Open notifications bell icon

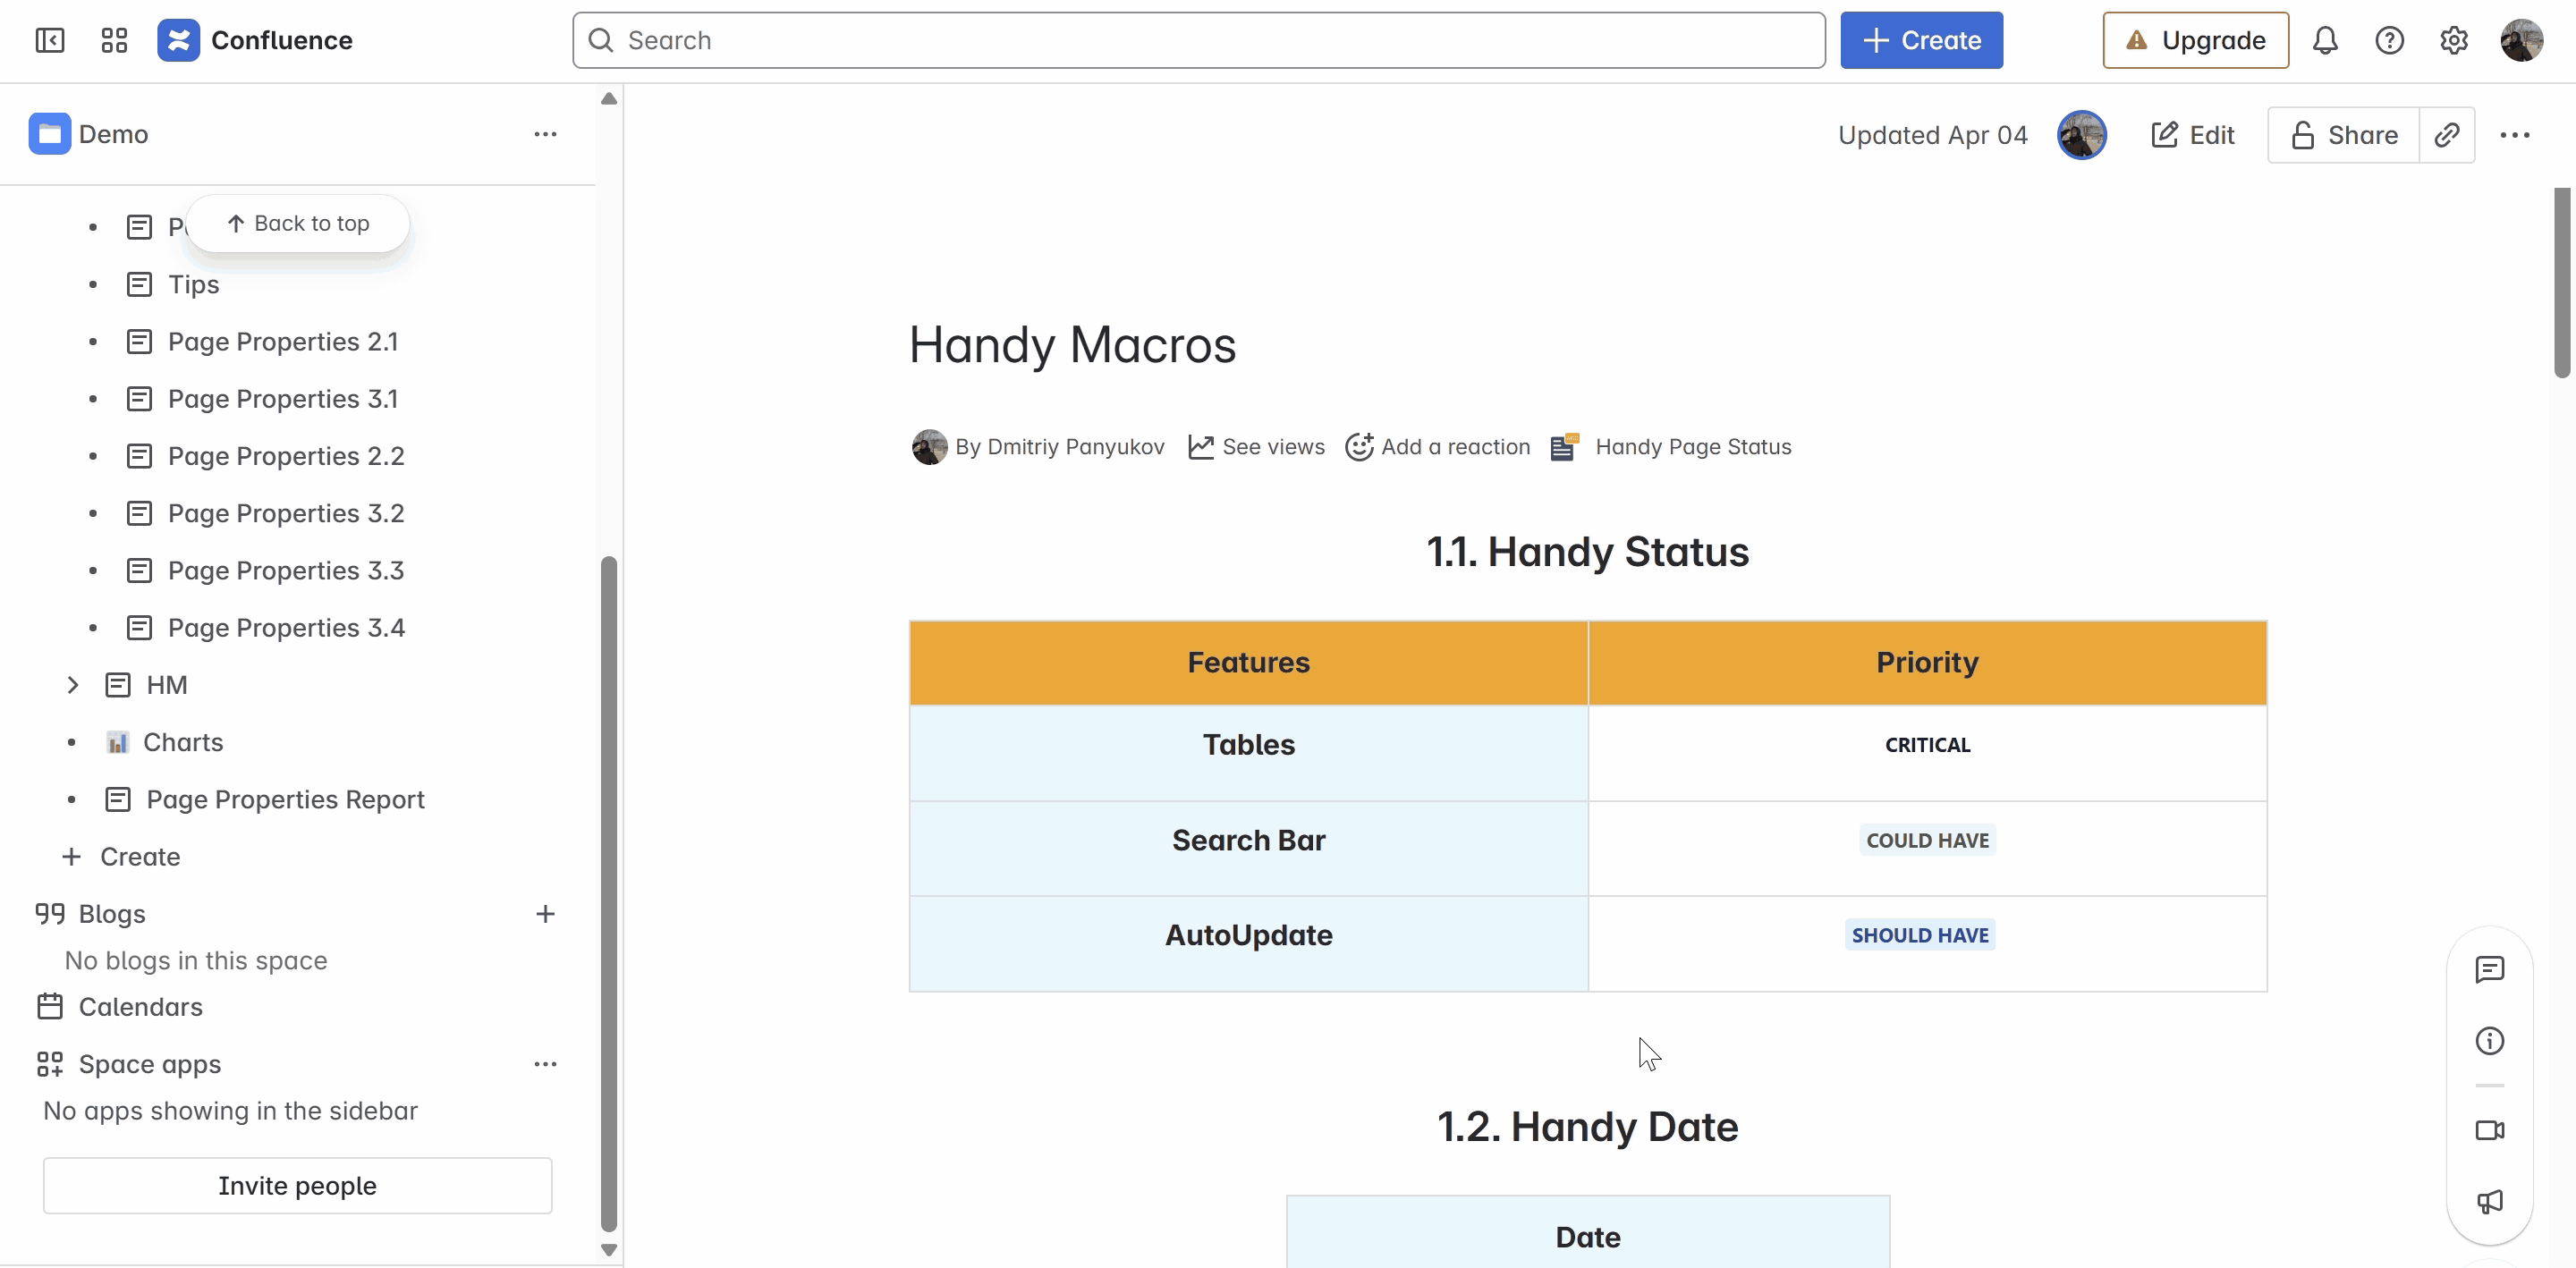(x=2325, y=40)
